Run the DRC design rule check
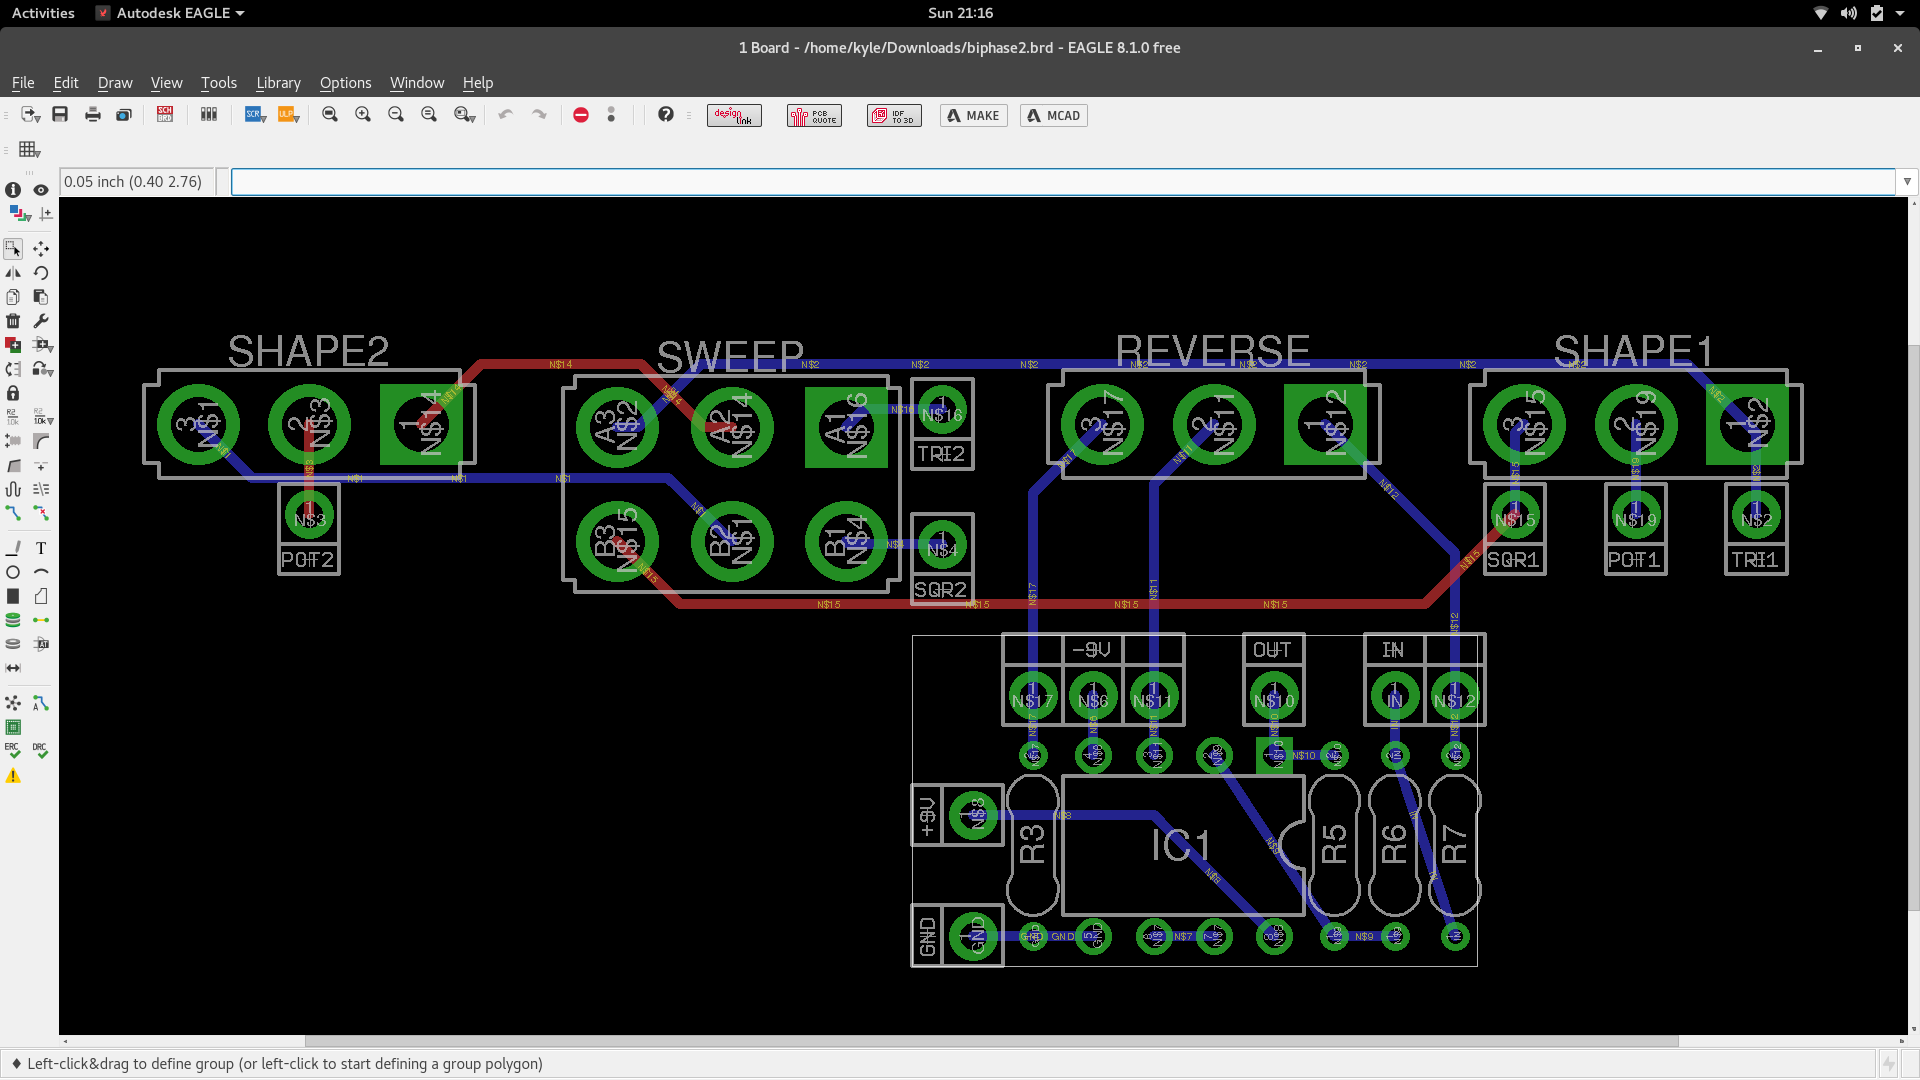 tap(40, 751)
